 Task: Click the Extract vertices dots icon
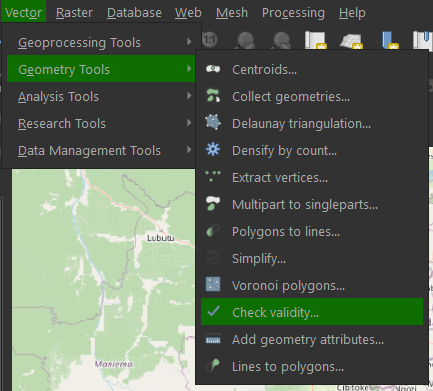[x=213, y=176]
